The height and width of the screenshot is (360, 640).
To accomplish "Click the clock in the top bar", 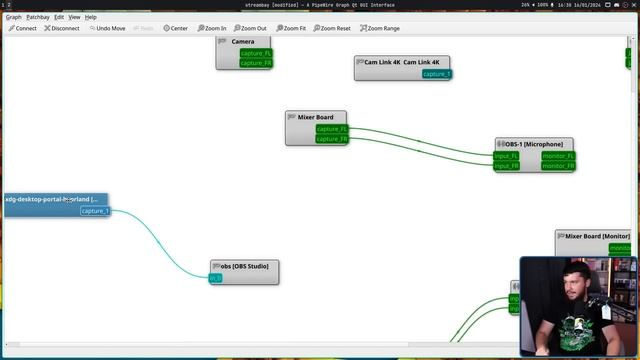I will click(x=579, y=5).
